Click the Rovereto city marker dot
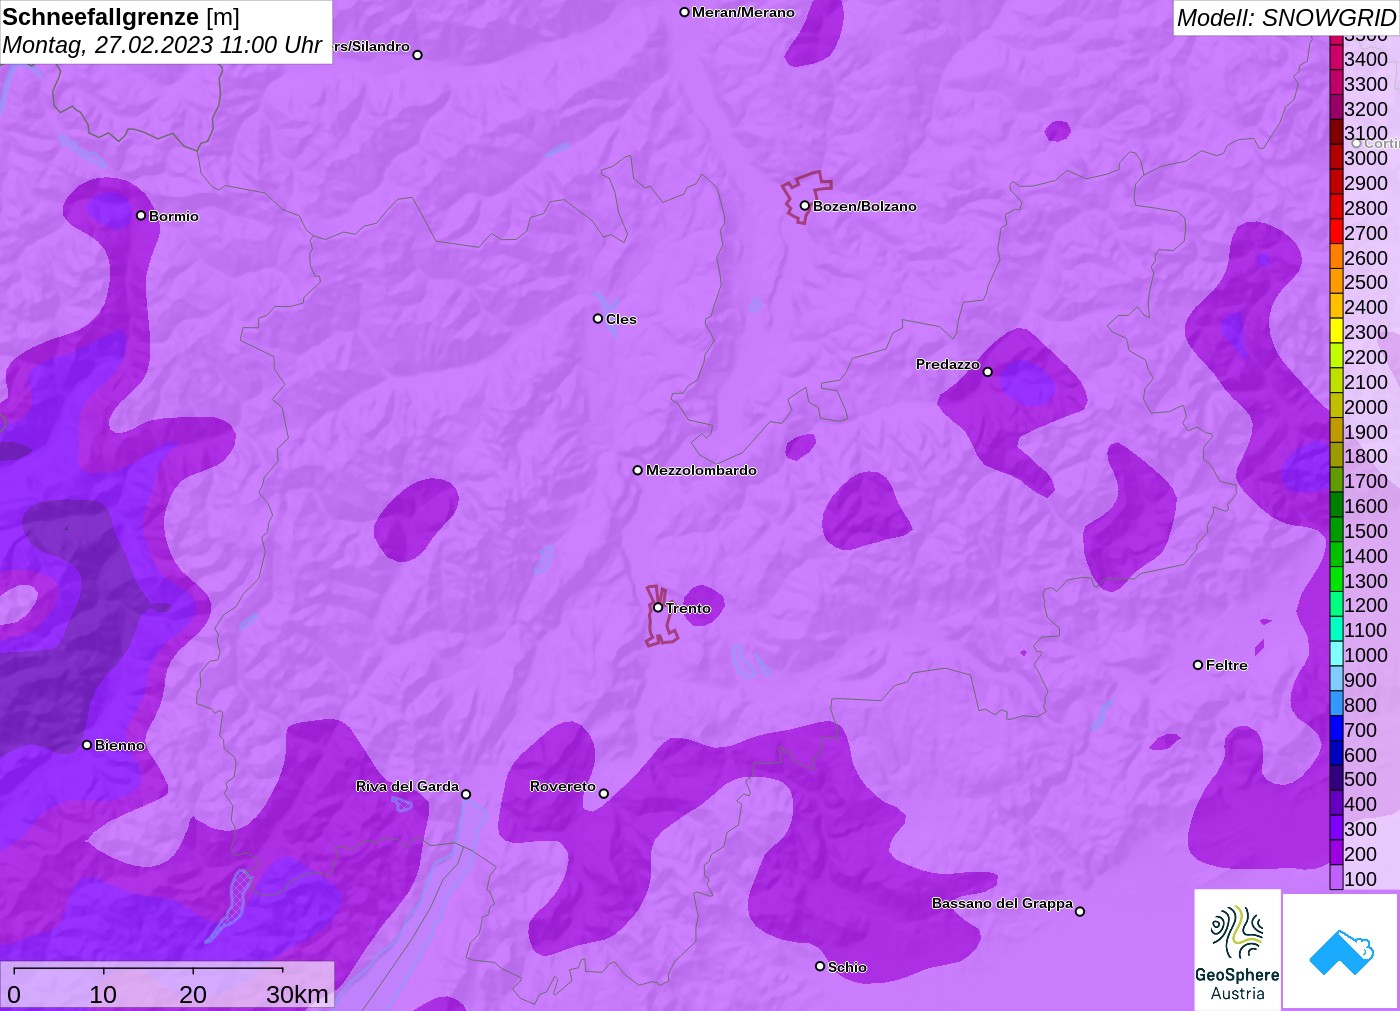The width and height of the screenshot is (1400, 1011). tap(604, 794)
